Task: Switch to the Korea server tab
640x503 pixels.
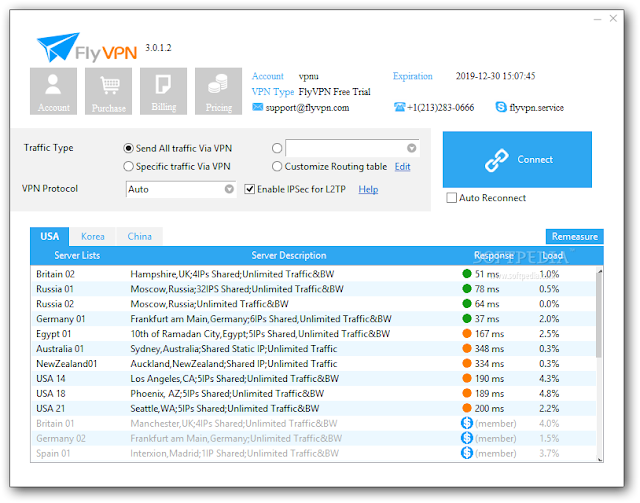Action: [93, 236]
